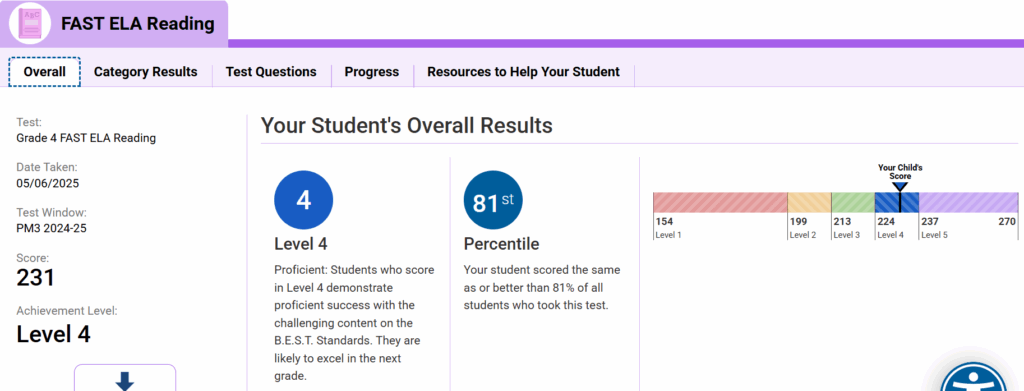1024x391 pixels.
Task: Click the blue Level 4 circle badge
Action: pos(304,200)
